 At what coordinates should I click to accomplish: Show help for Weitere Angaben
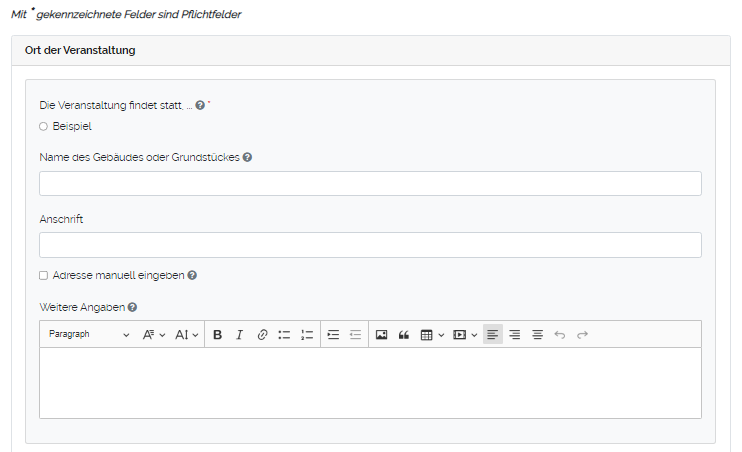point(132,308)
